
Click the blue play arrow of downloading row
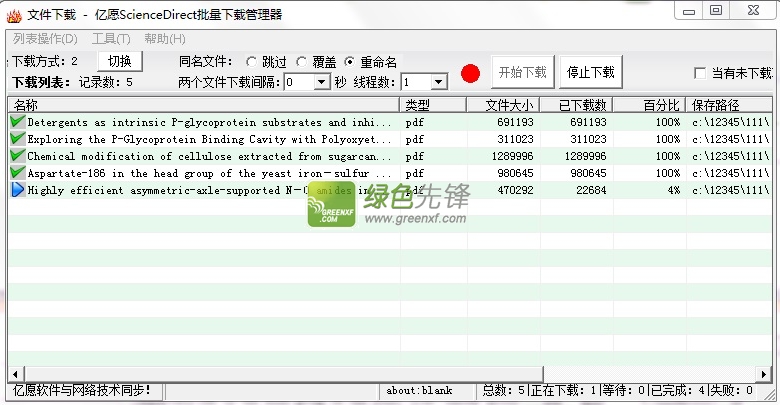point(17,190)
